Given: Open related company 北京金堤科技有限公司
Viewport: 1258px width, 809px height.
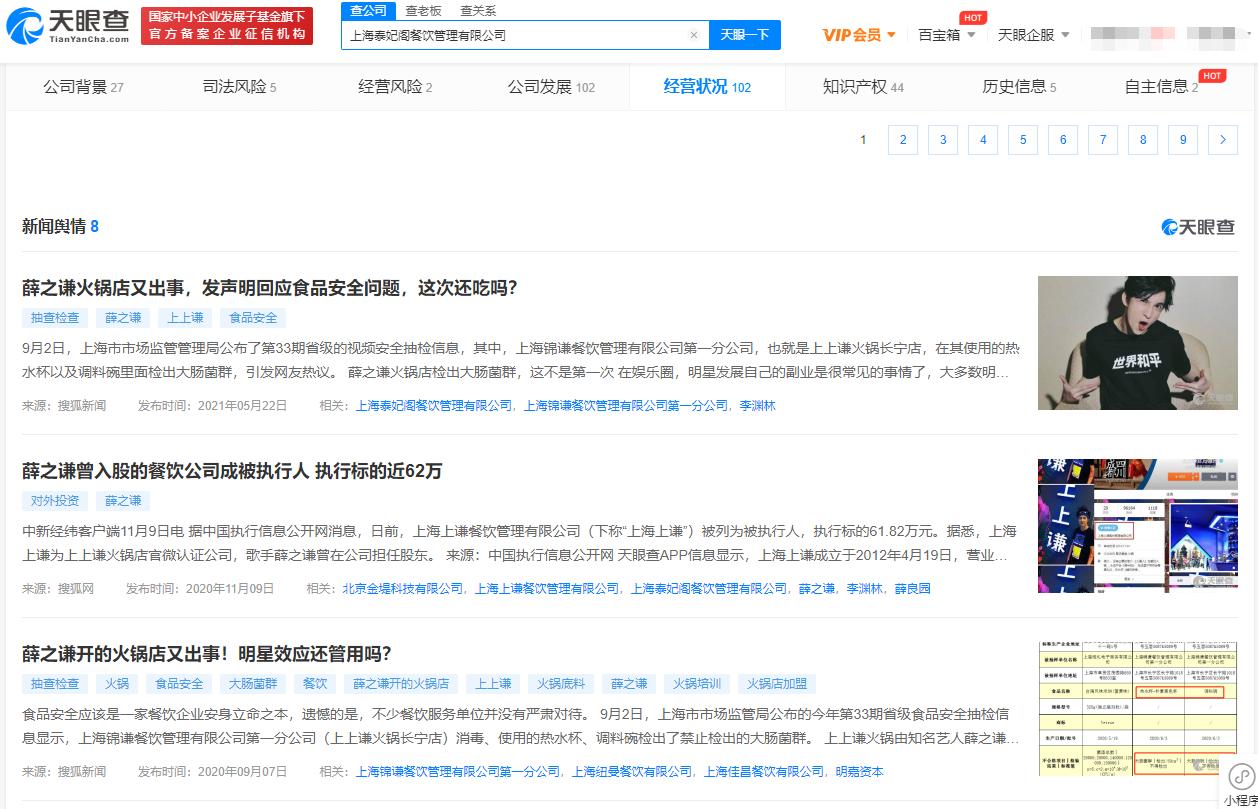Looking at the screenshot, I should 403,589.
